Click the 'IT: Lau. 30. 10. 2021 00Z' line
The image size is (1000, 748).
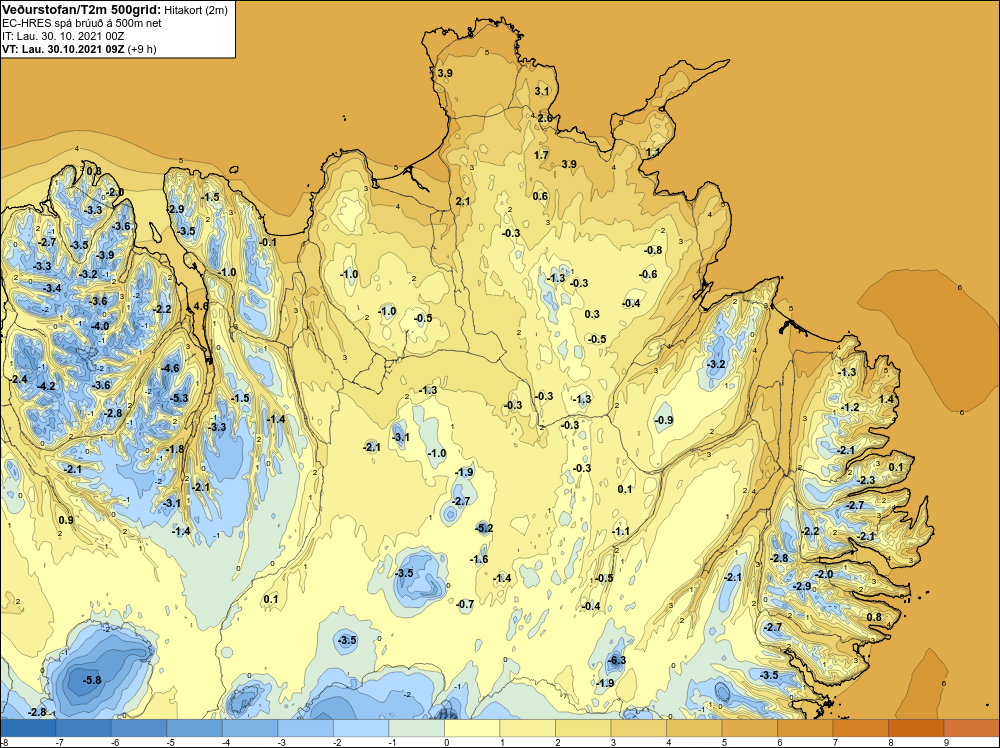(x=63, y=36)
